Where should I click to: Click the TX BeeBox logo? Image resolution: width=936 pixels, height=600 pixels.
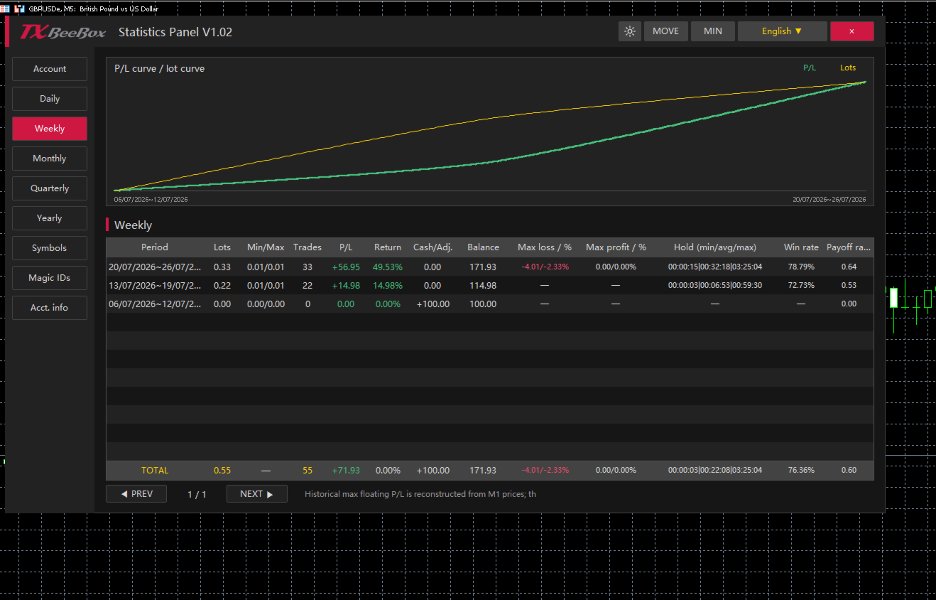tap(63, 32)
